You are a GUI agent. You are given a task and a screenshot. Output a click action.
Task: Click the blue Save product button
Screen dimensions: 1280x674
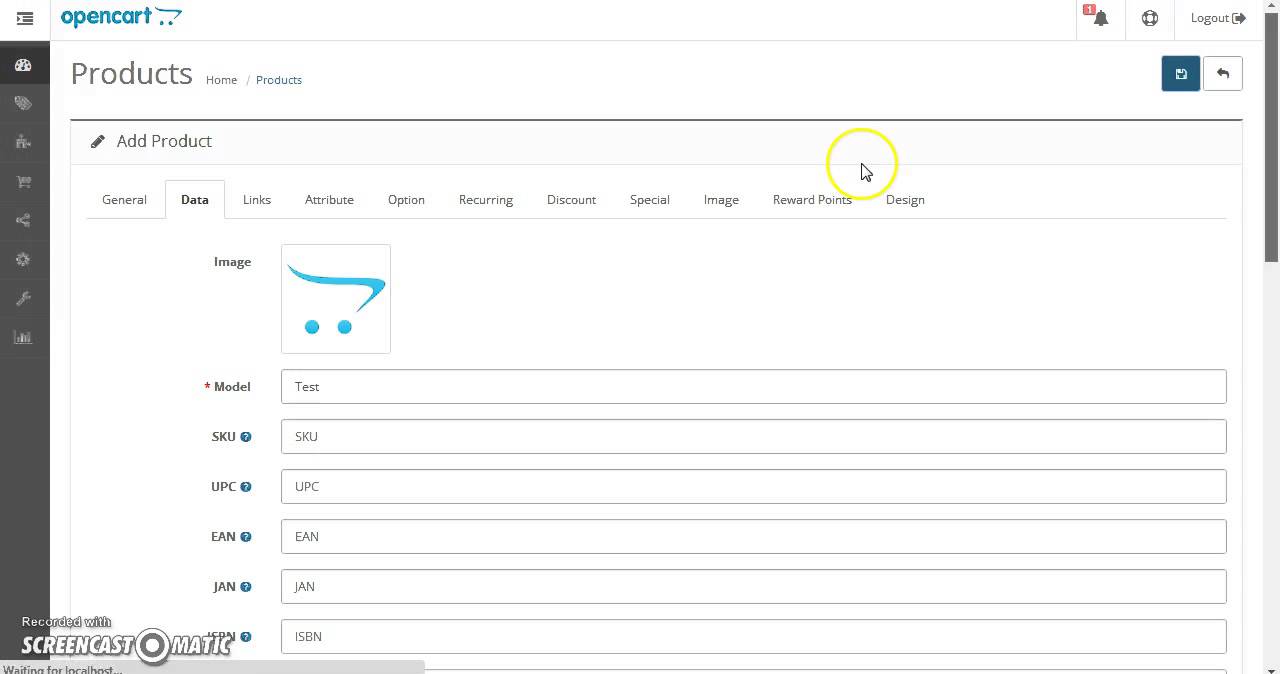click(x=1180, y=74)
